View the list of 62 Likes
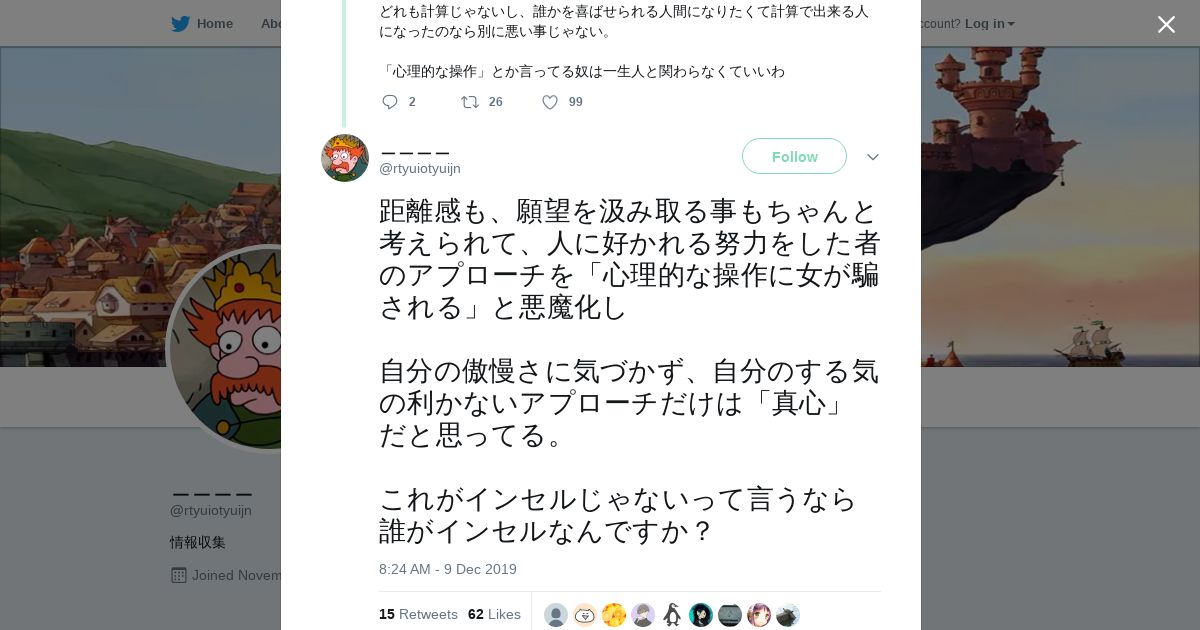The height and width of the screenshot is (630, 1200). (494, 614)
